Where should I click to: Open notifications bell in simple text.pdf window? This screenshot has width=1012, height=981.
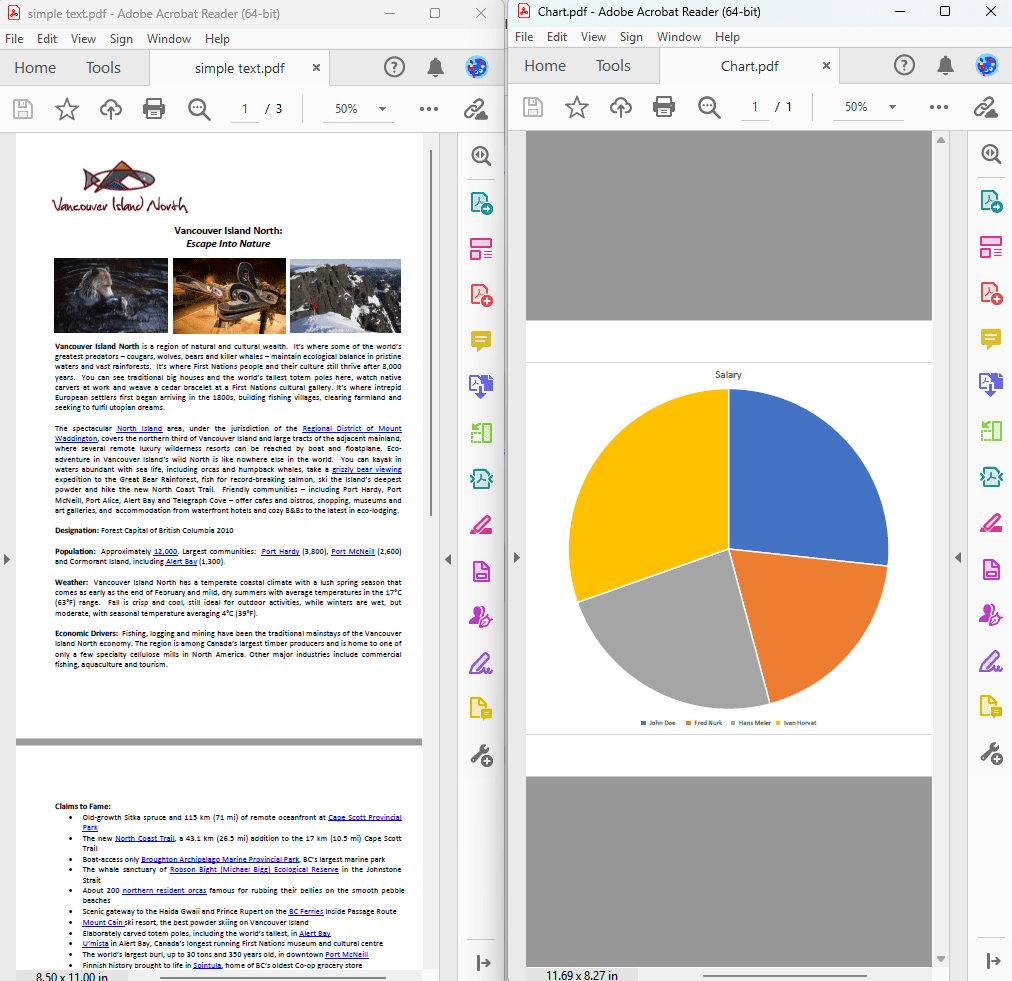pos(436,67)
